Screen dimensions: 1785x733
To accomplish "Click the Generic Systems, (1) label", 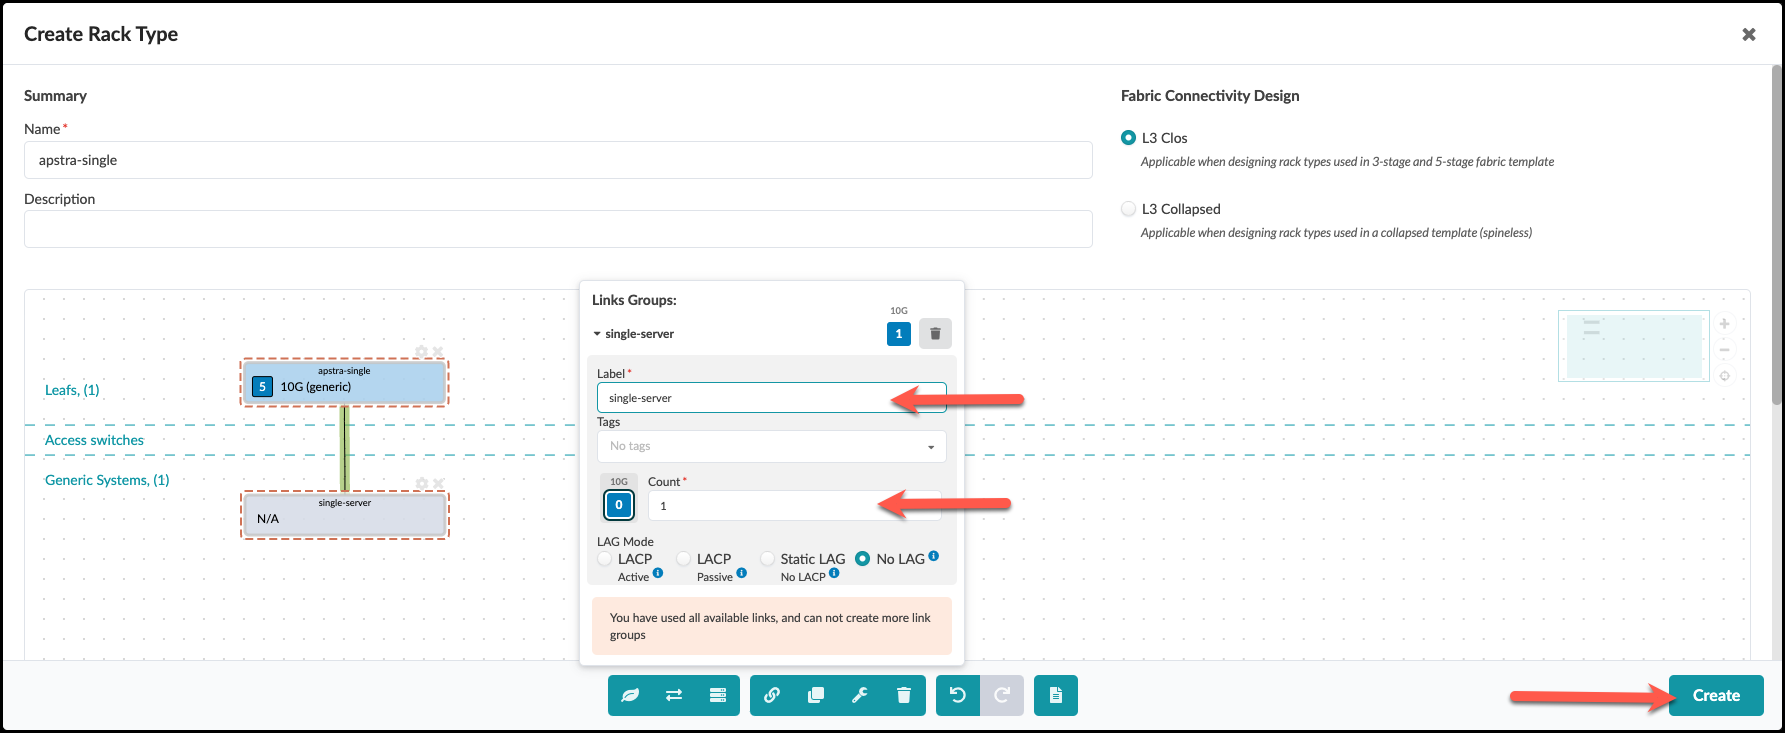I will (x=107, y=480).
